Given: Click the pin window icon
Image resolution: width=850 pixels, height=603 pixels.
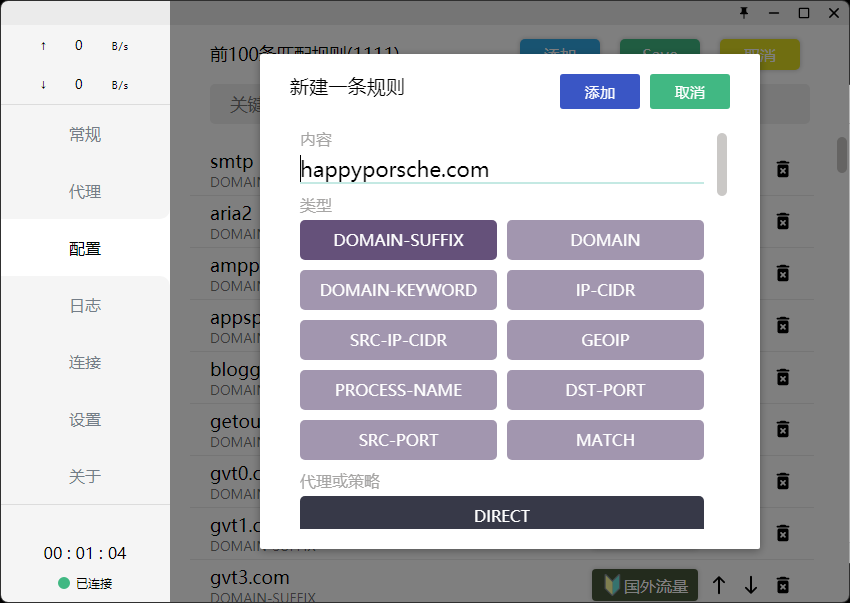Looking at the screenshot, I should (744, 12).
